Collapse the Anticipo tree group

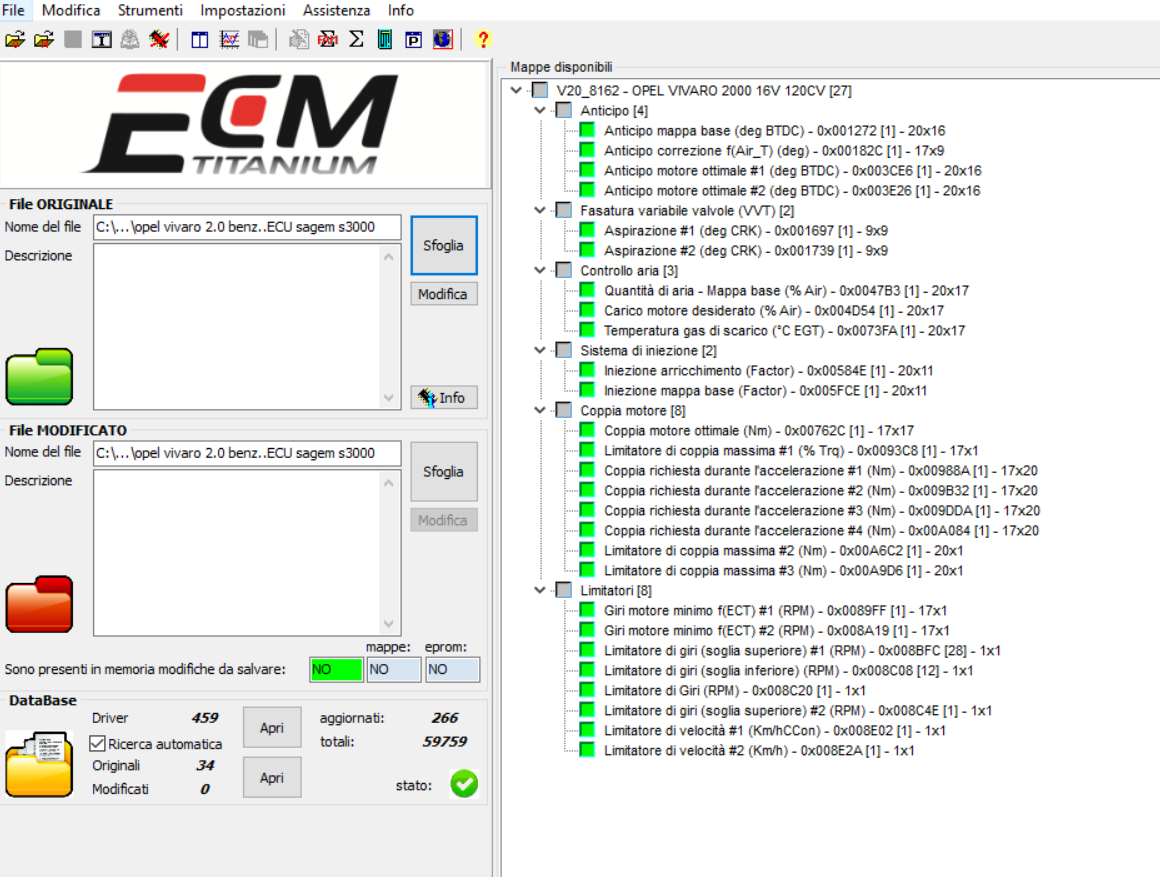540,110
